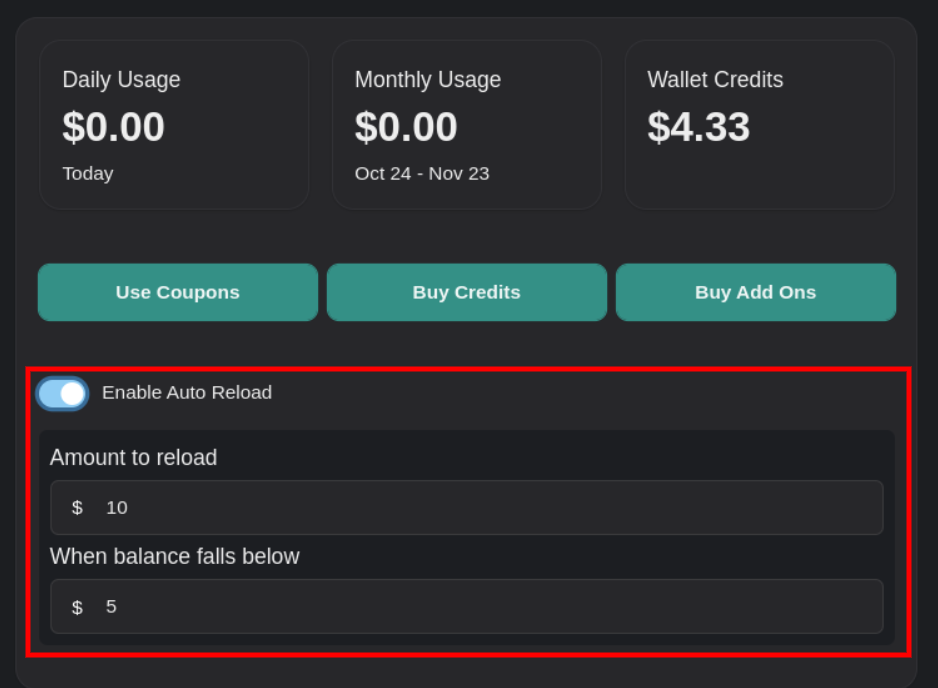
Task: Click the value 10 in the reload amount field
Action: tap(117, 507)
